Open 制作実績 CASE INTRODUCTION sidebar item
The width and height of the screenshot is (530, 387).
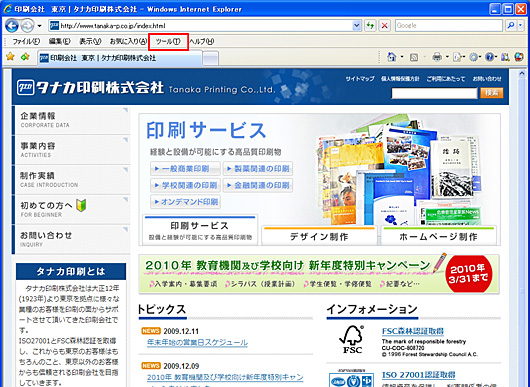tap(71, 179)
